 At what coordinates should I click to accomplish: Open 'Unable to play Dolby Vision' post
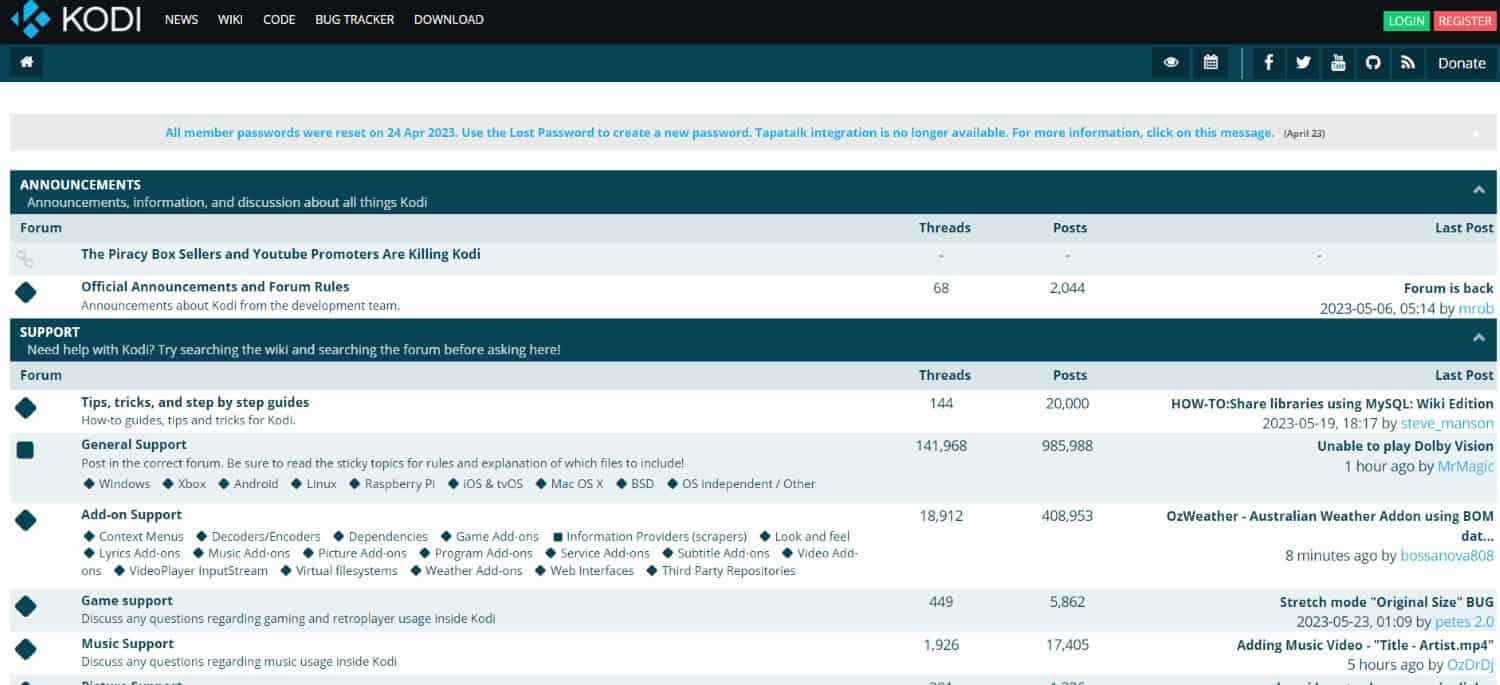click(1405, 446)
